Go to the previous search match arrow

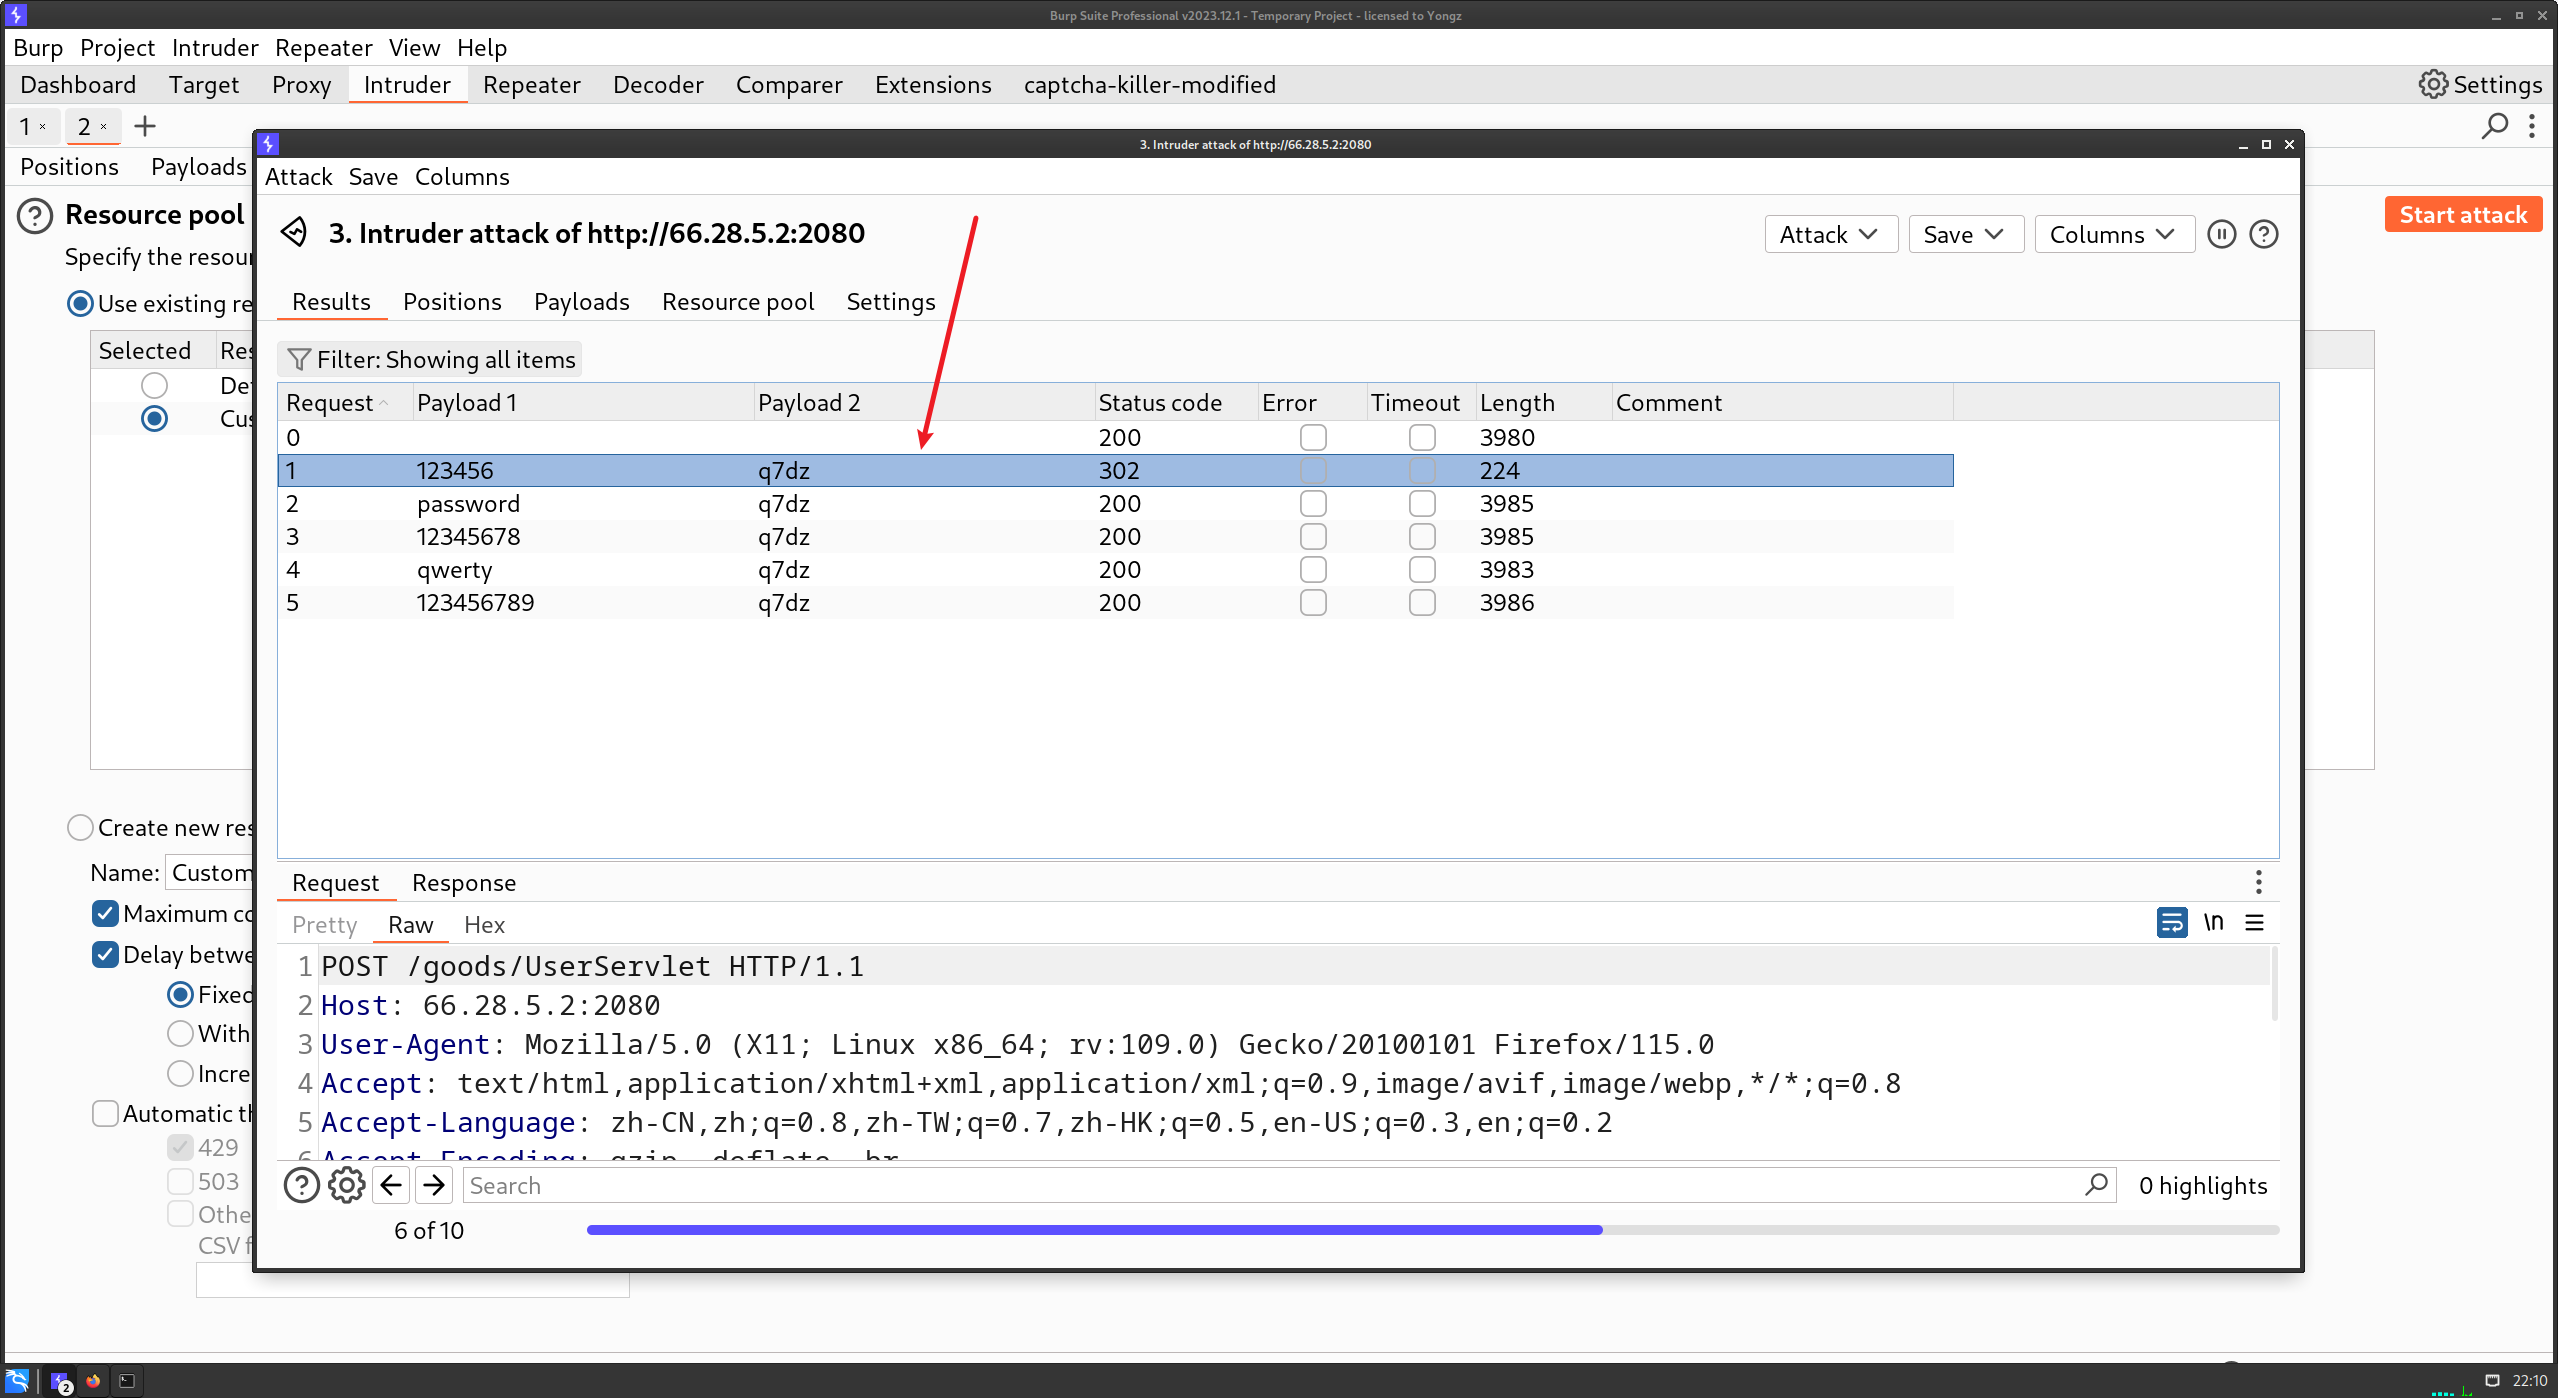[x=391, y=1185]
